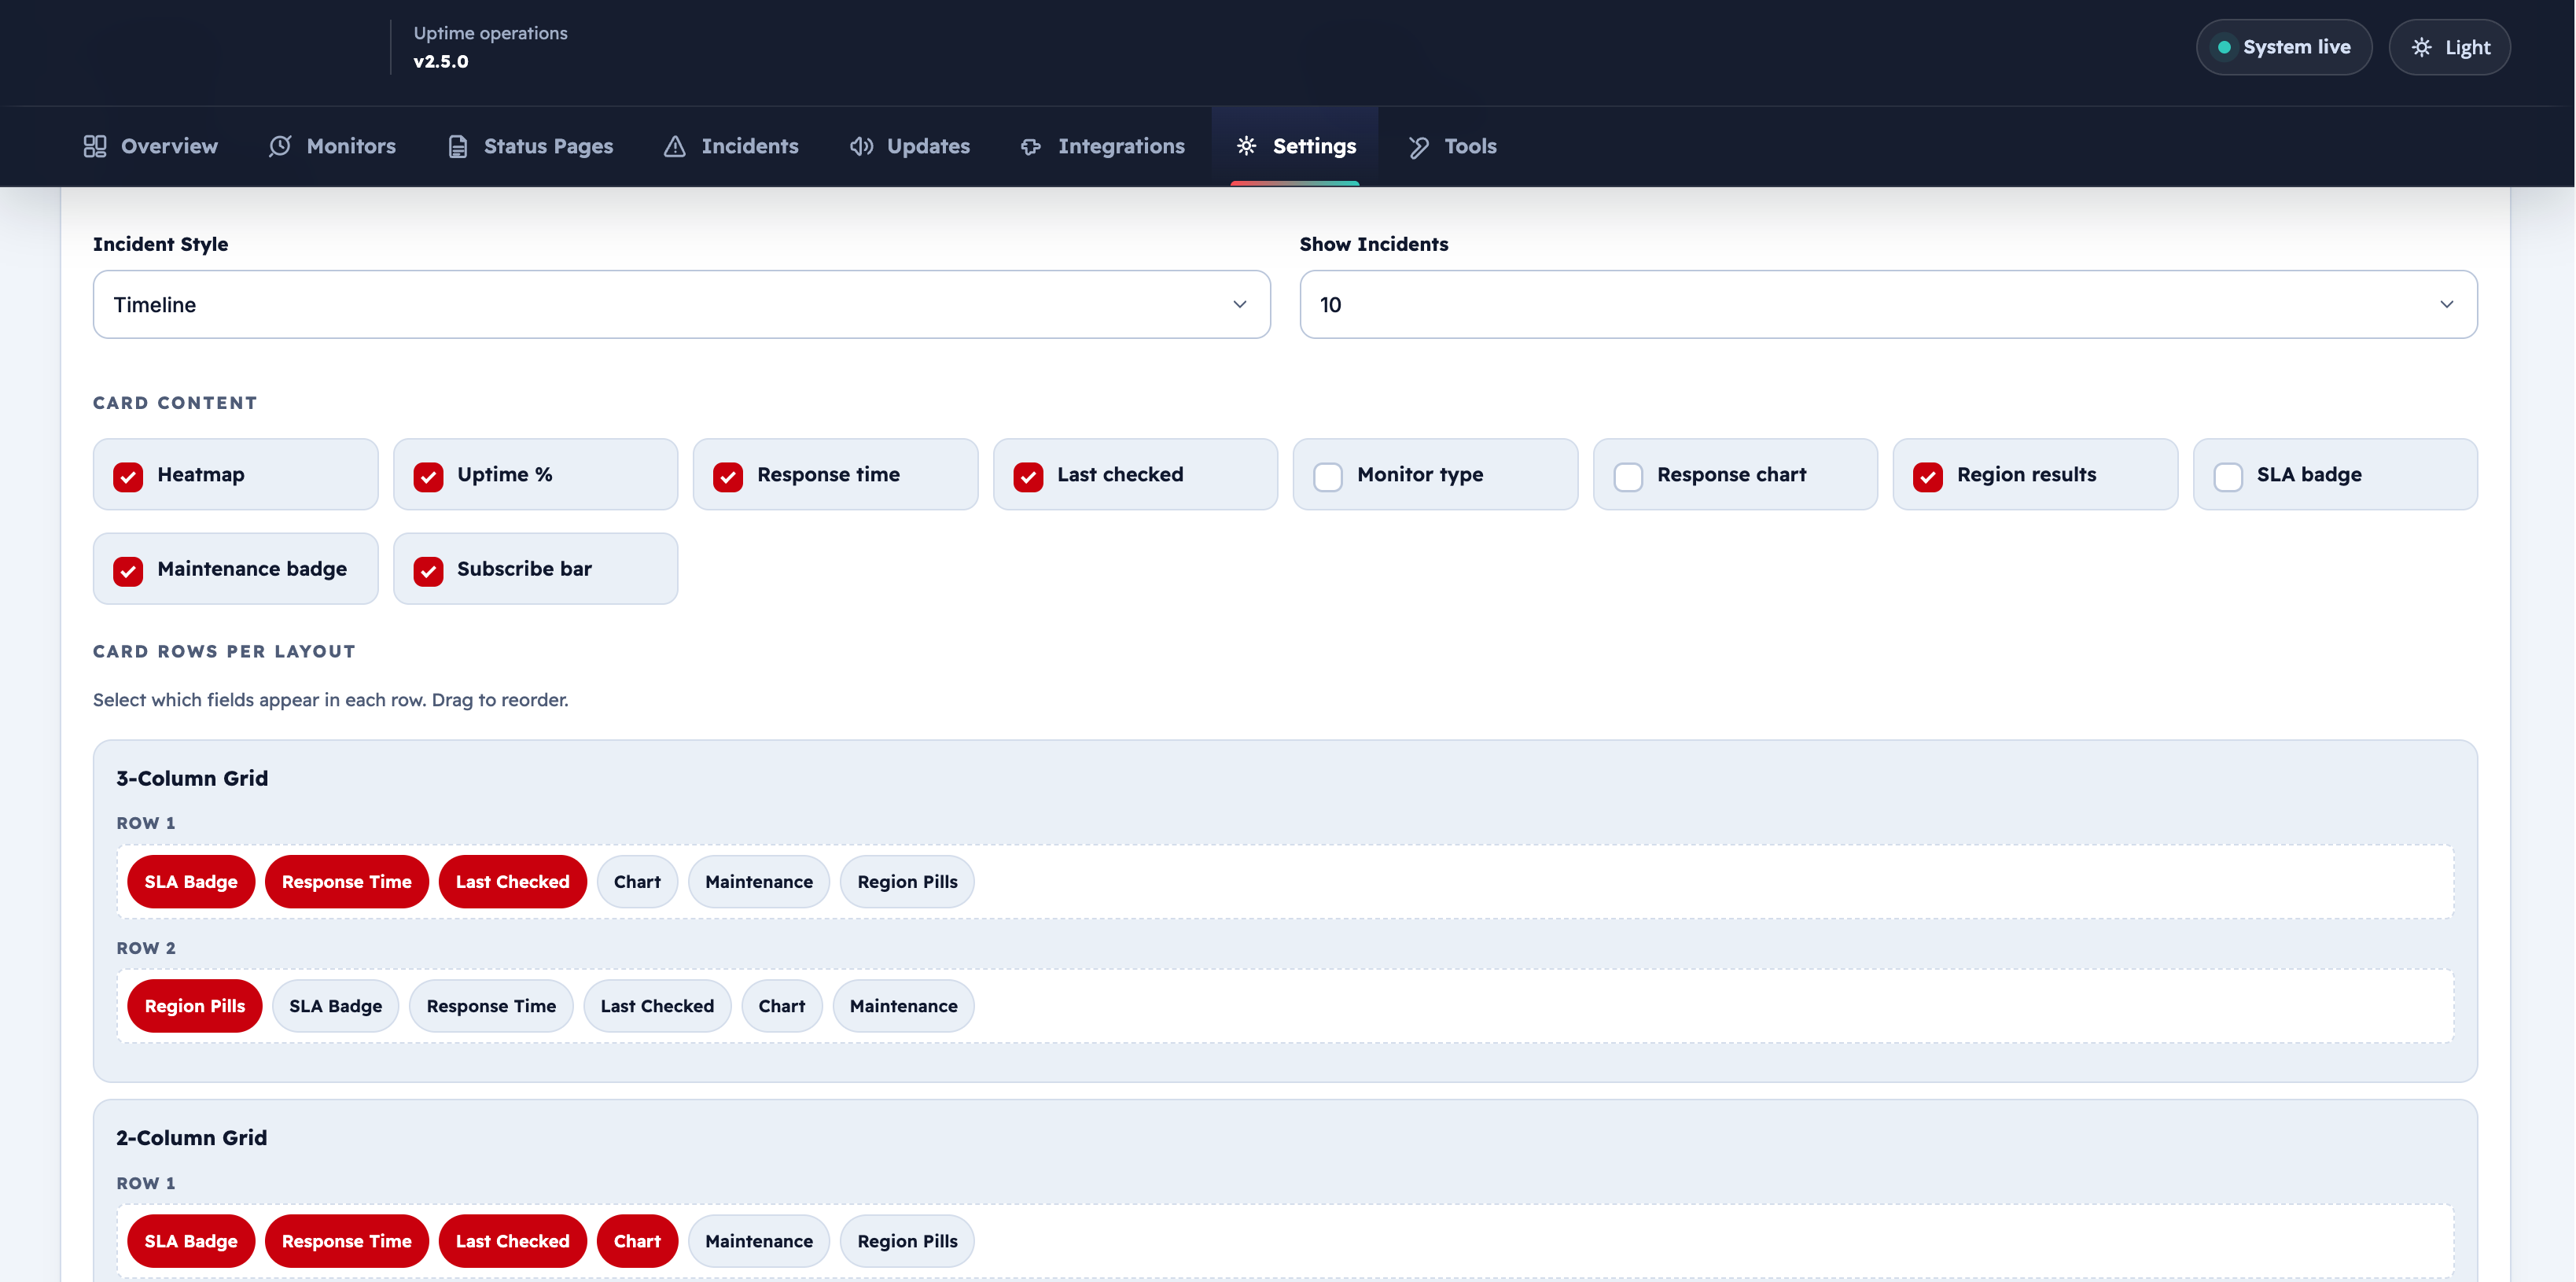Screen dimensions: 2576x1282
Task: Select Region Pills in 2-Column Row 1
Action: (907, 1240)
